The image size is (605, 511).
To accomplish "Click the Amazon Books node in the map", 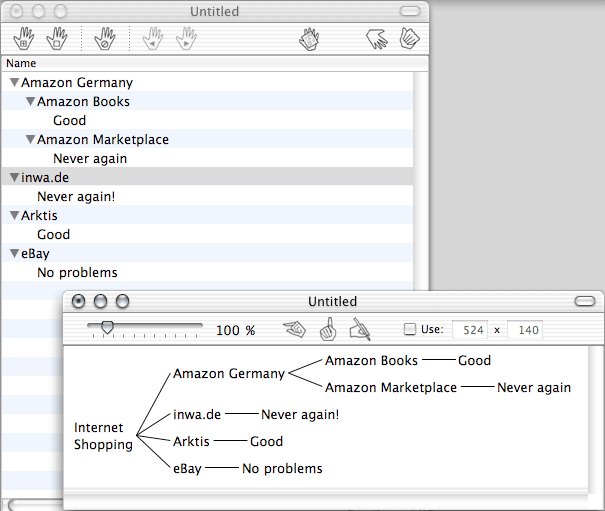I will point(371,360).
